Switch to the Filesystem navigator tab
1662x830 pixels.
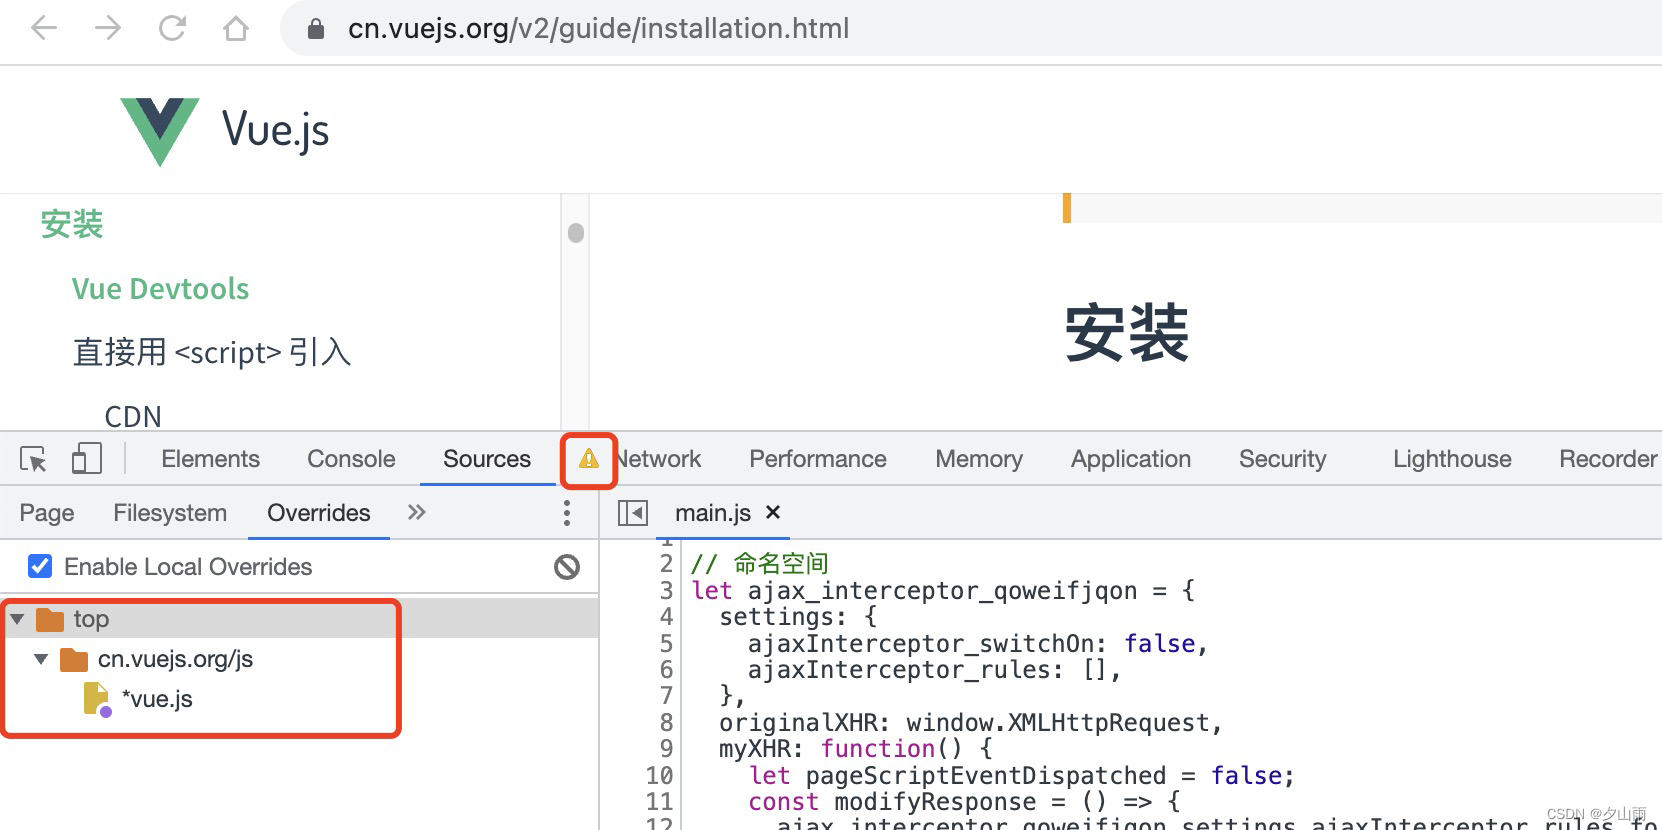click(x=170, y=513)
